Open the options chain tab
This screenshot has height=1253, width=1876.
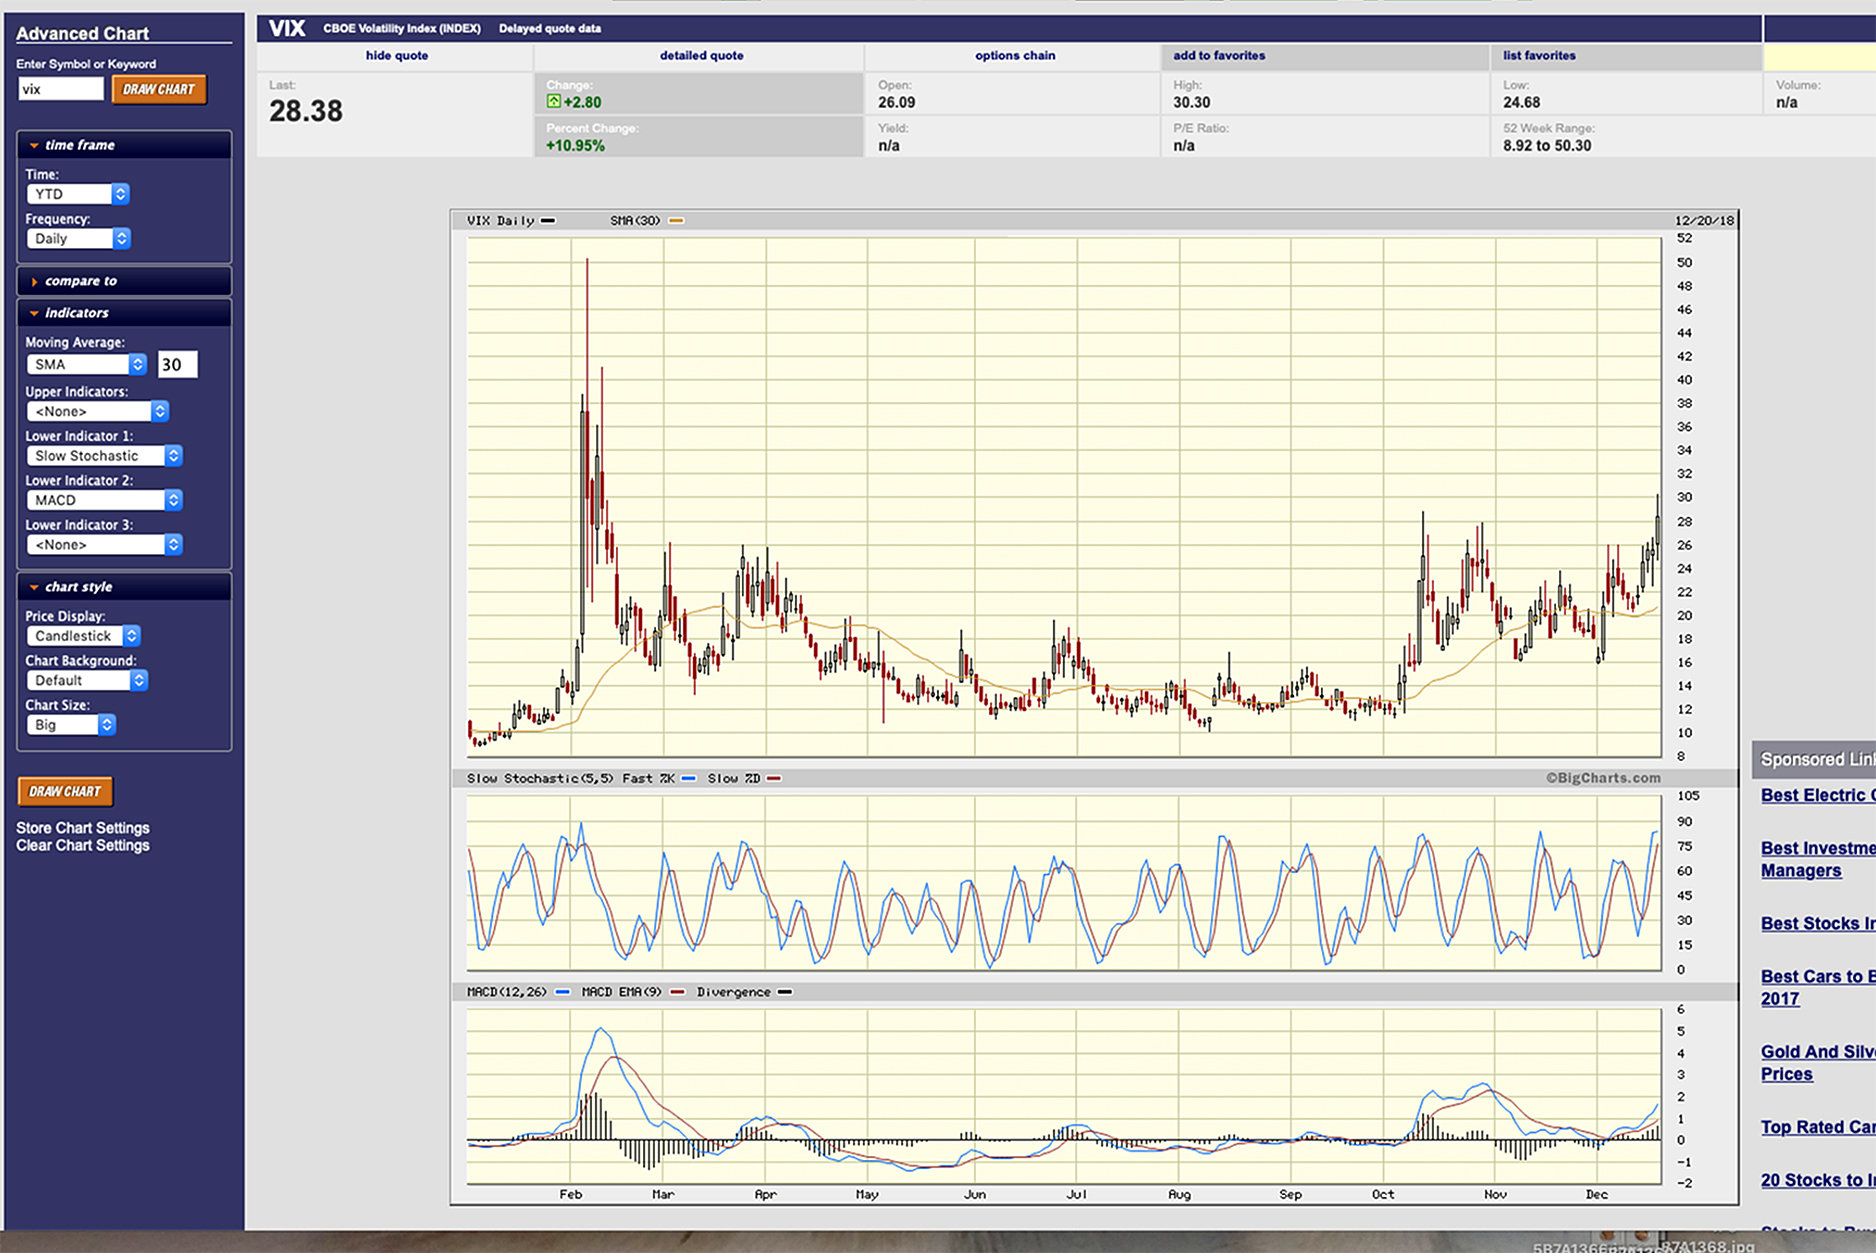tap(1015, 56)
